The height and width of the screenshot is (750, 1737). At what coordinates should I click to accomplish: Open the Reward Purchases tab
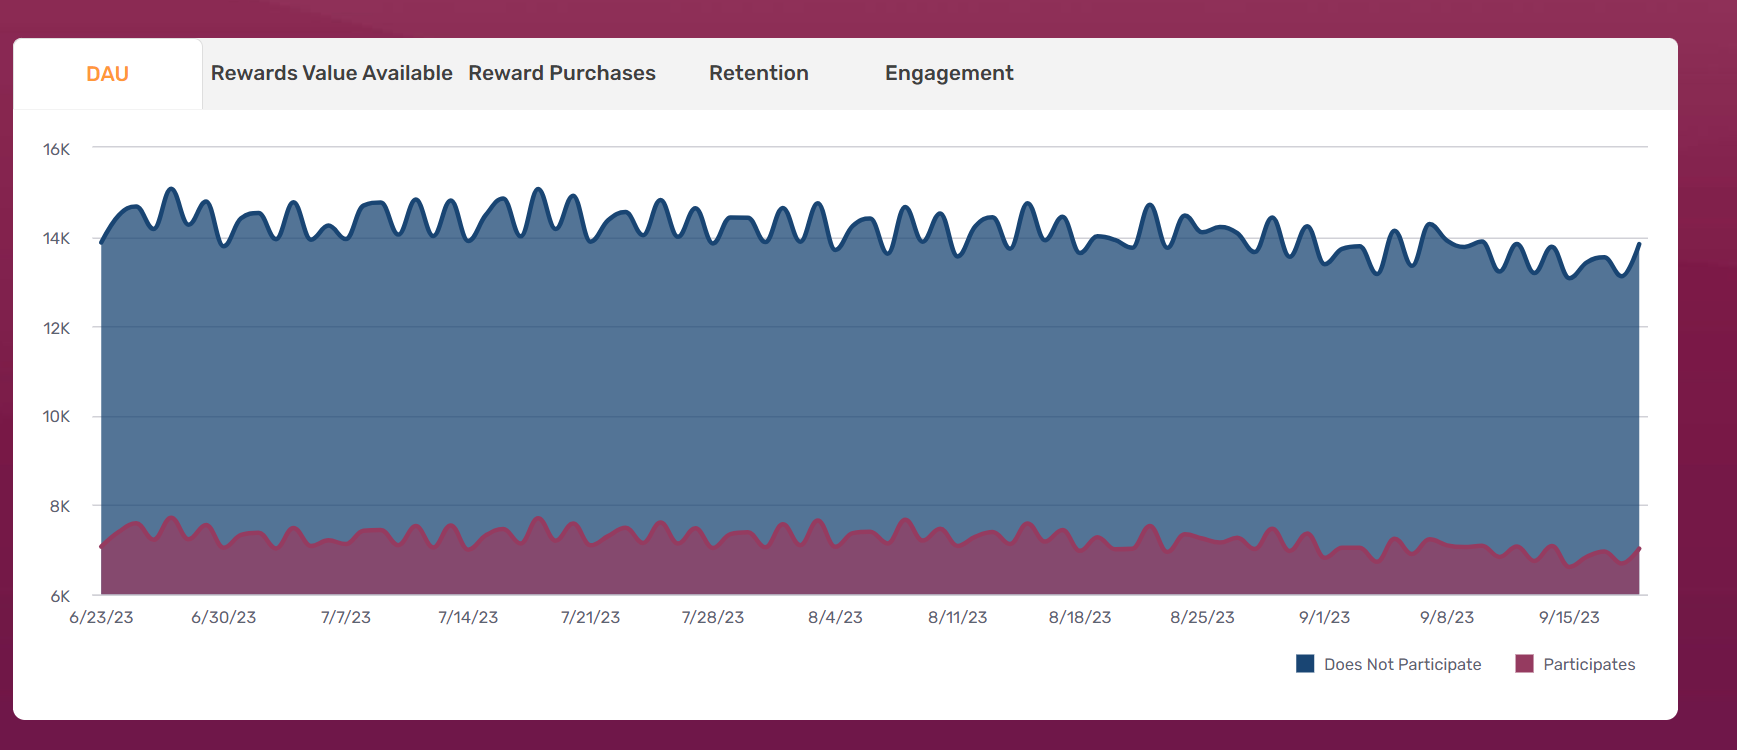[561, 73]
